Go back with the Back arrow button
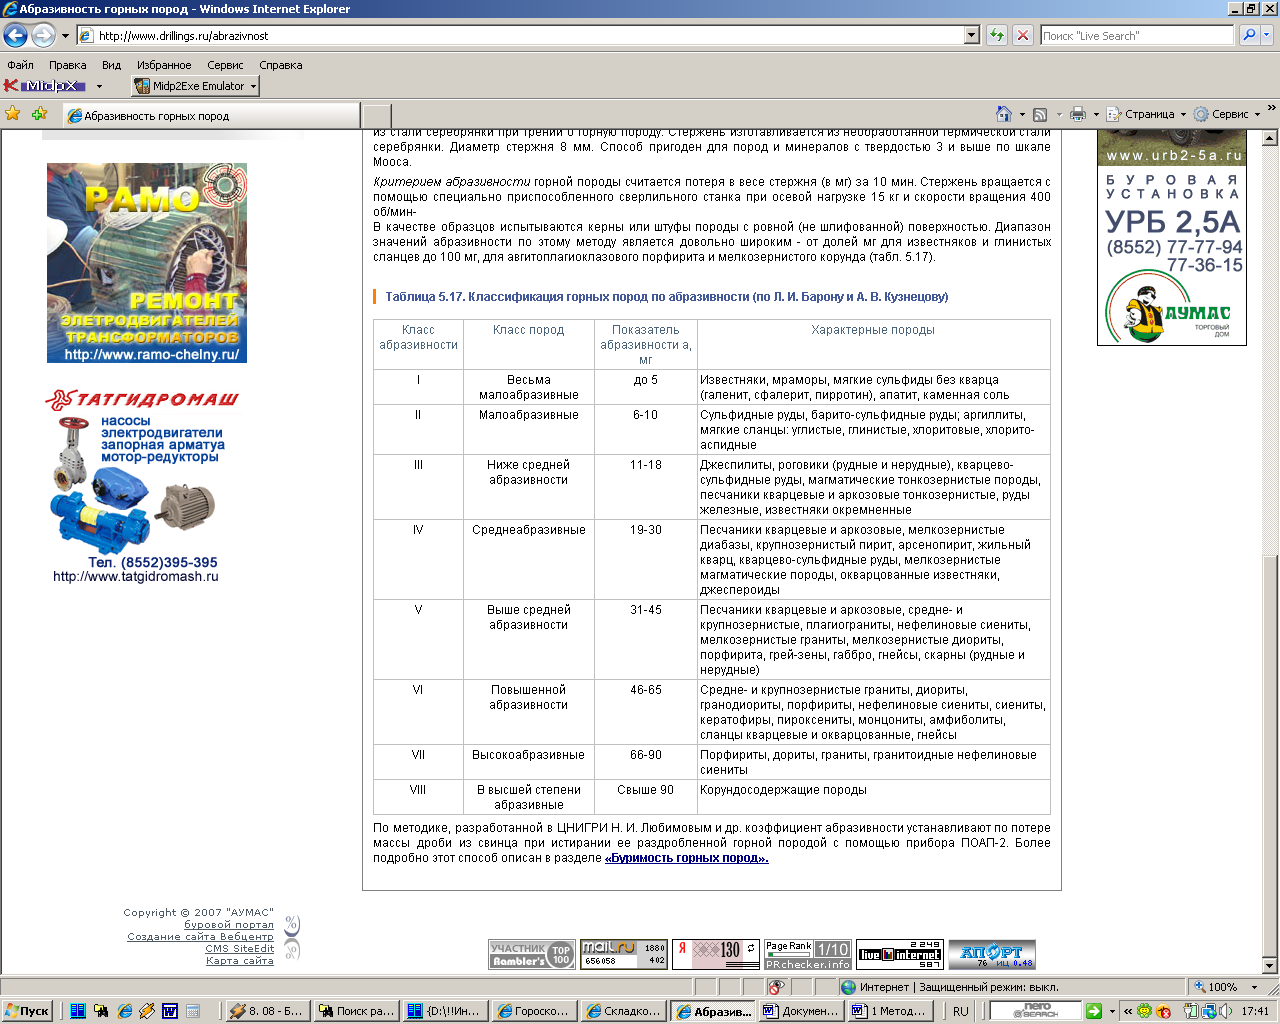This screenshot has width=1280, height=1024. pos(15,36)
